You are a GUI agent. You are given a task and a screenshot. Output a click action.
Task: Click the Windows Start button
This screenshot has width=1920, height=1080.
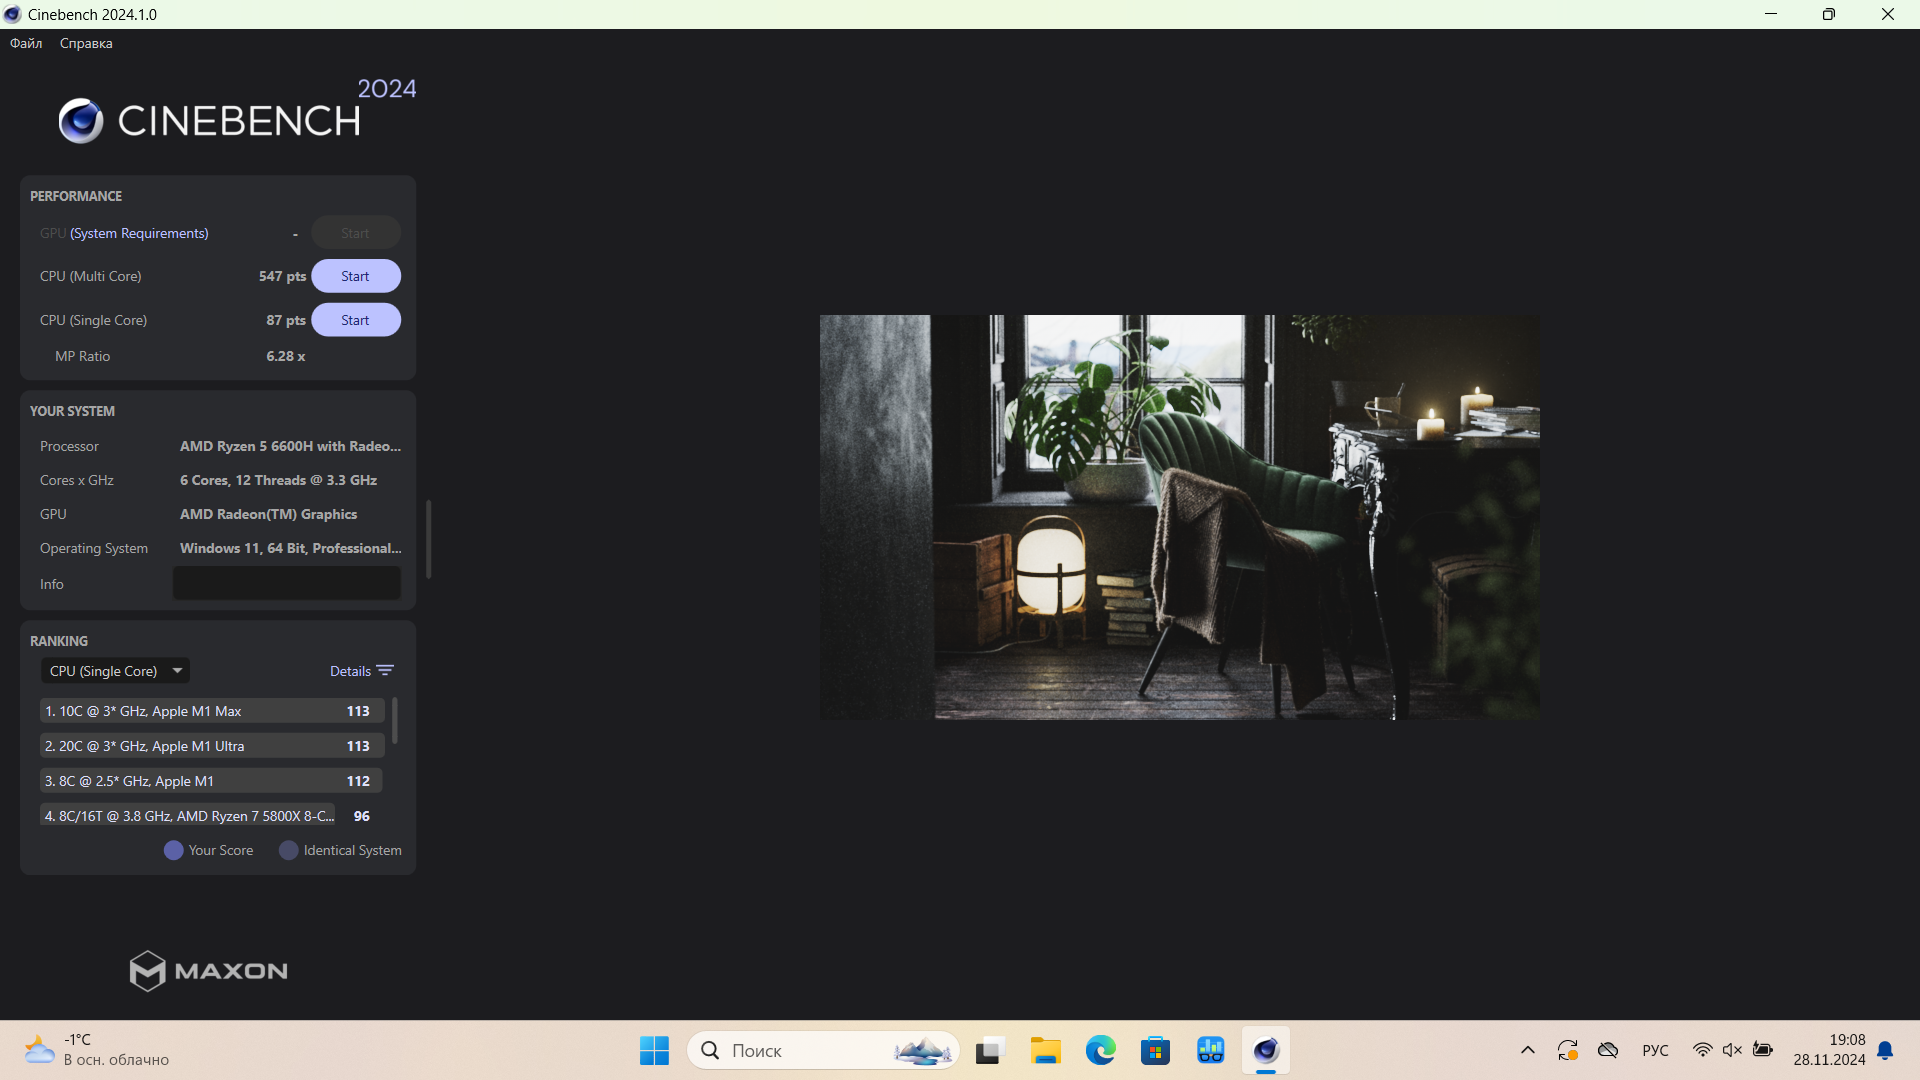654,1050
